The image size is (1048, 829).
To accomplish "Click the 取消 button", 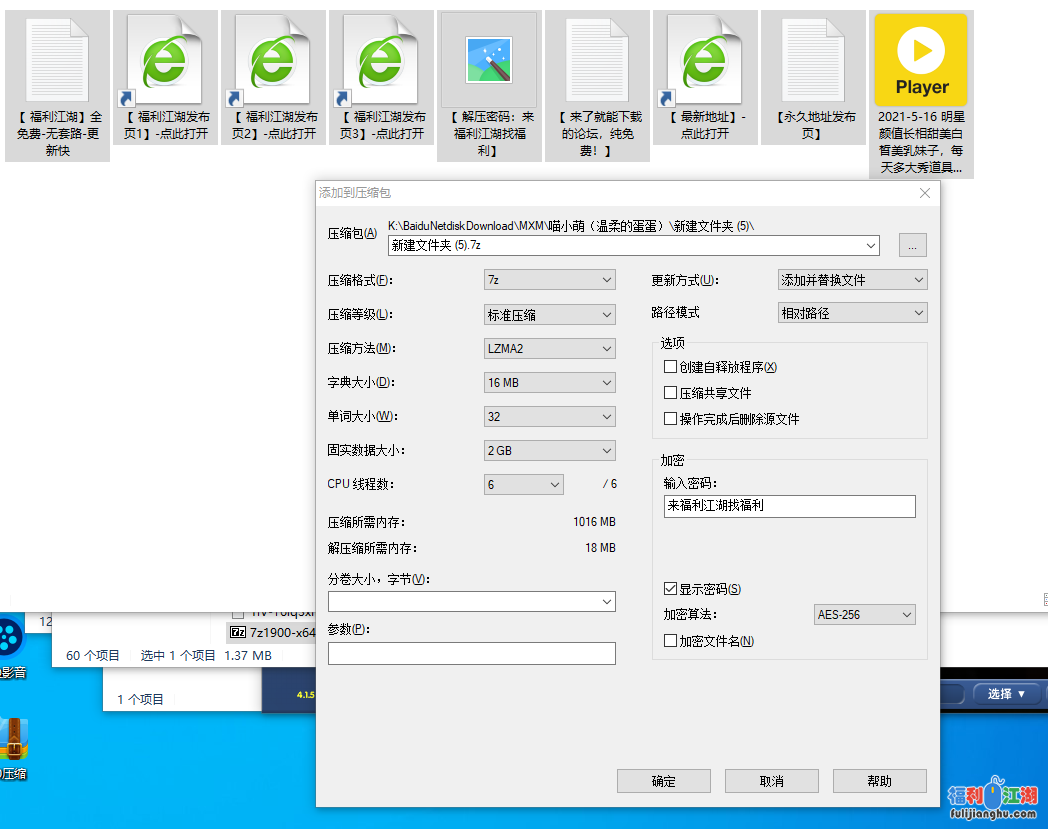I will coord(771,781).
